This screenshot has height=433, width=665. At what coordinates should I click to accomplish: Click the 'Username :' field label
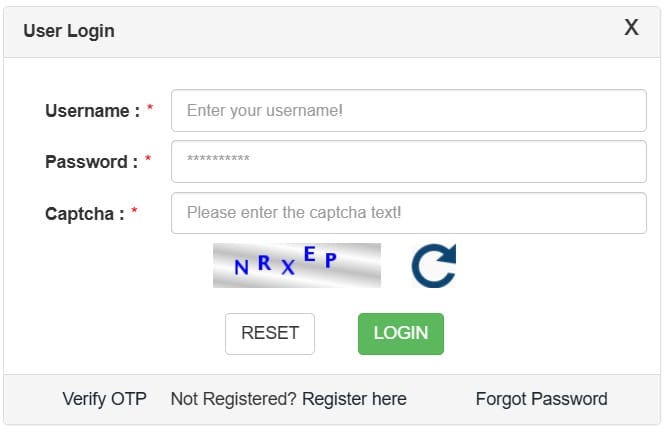pos(92,111)
